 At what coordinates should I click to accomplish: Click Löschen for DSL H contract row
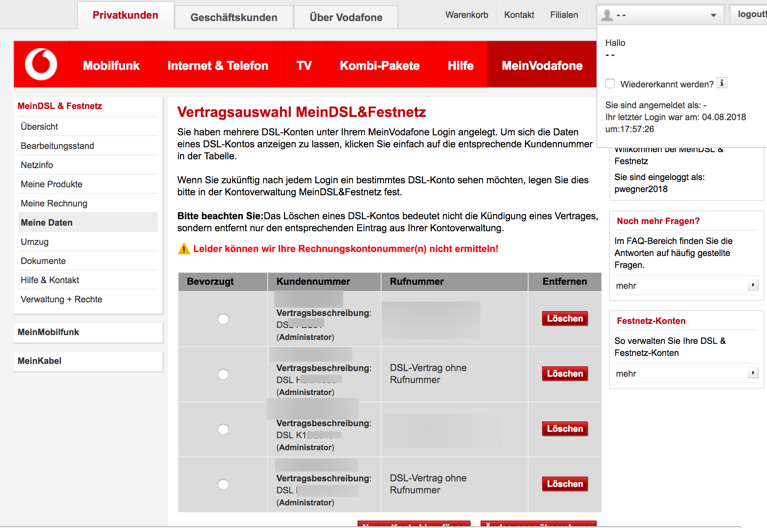click(x=564, y=374)
